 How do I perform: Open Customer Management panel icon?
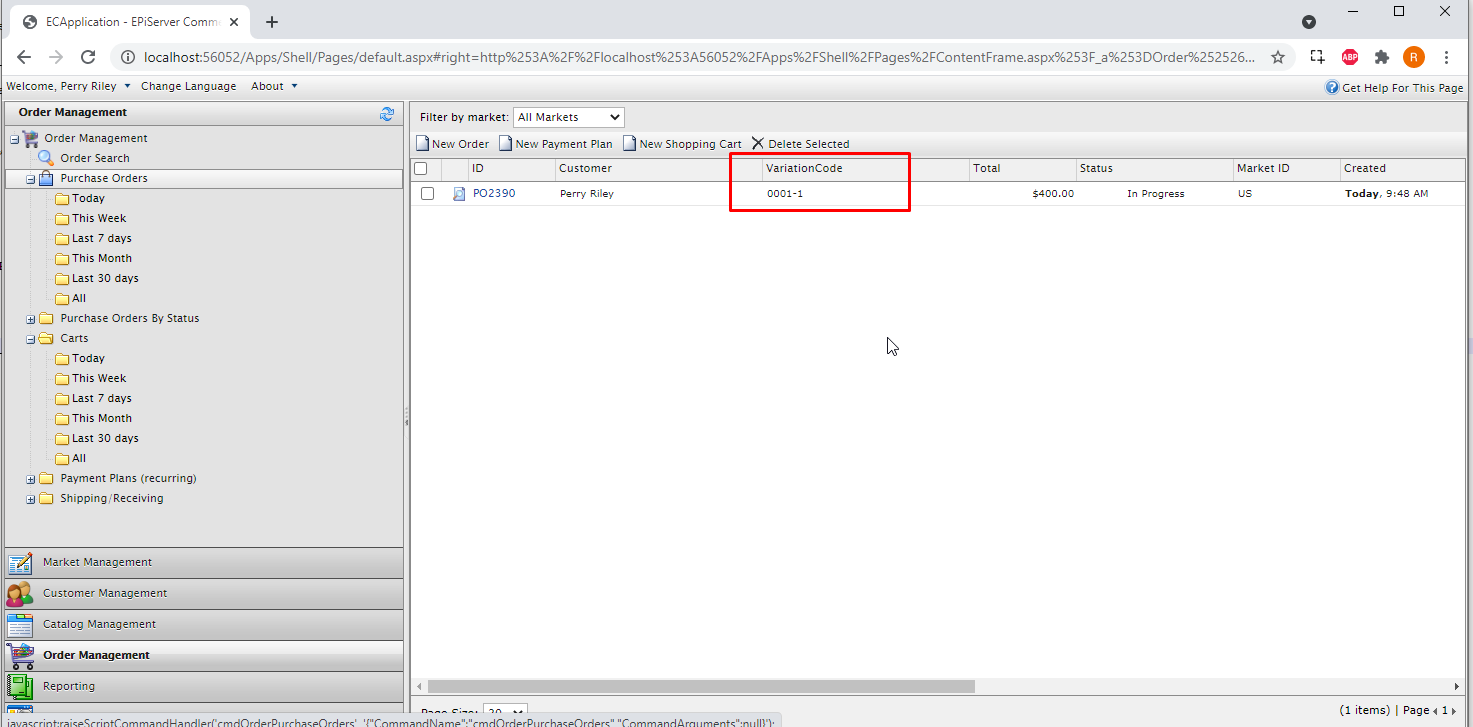coord(20,593)
